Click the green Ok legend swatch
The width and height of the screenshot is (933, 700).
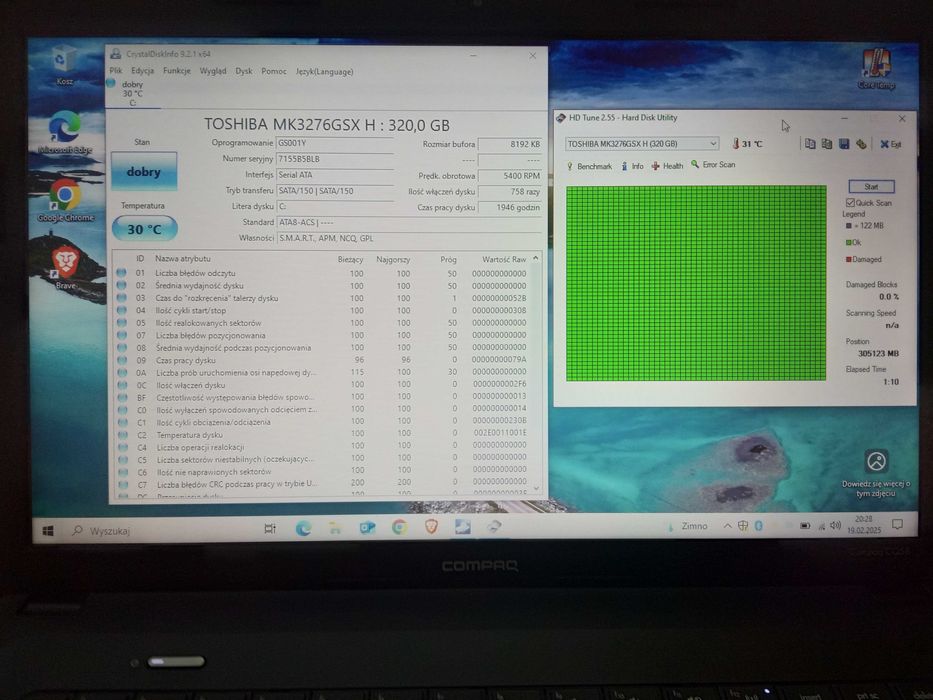point(849,242)
